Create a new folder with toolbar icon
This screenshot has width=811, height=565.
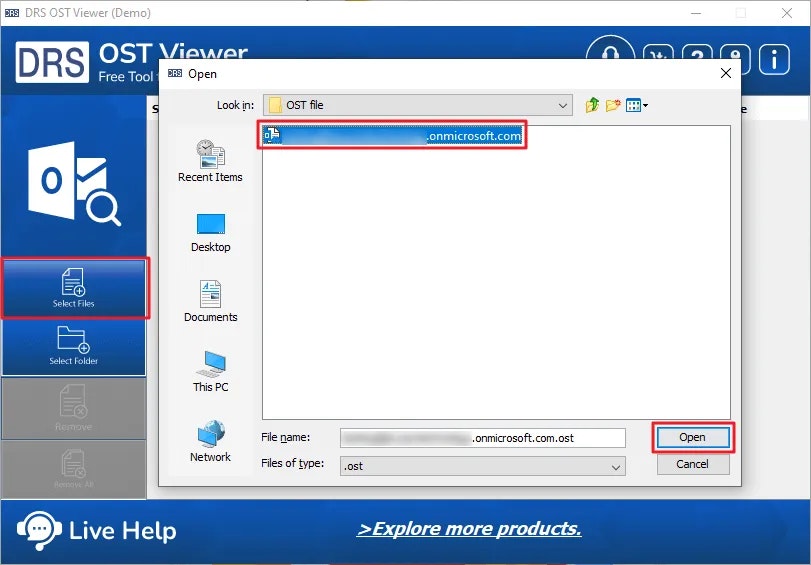click(x=613, y=106)
